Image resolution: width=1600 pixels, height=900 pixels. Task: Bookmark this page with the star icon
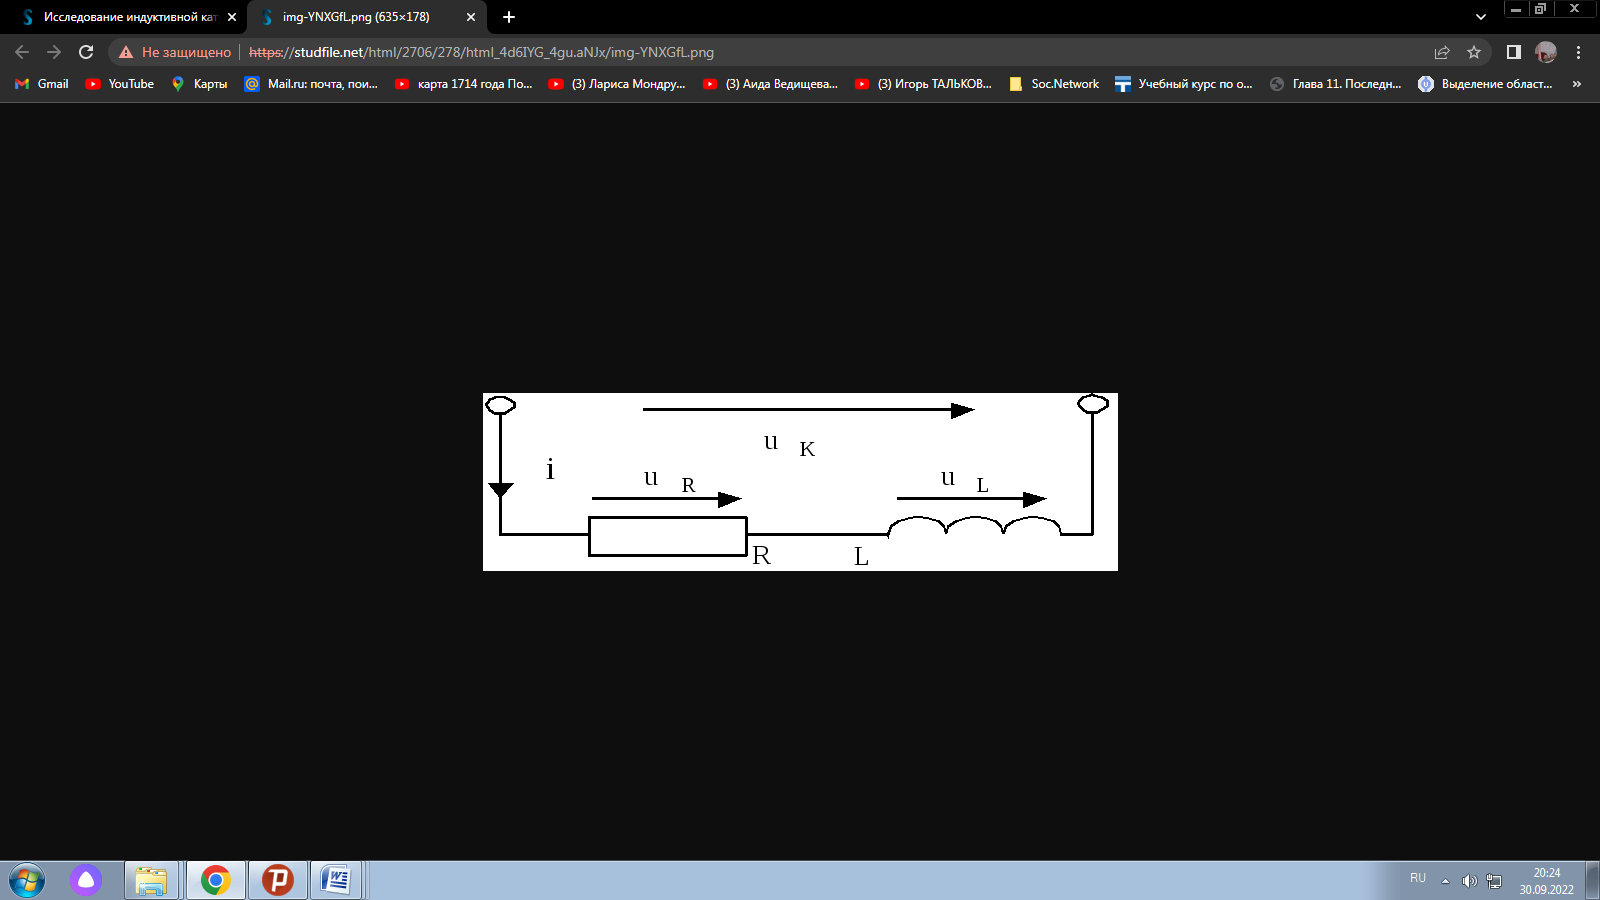(1474, 52)
